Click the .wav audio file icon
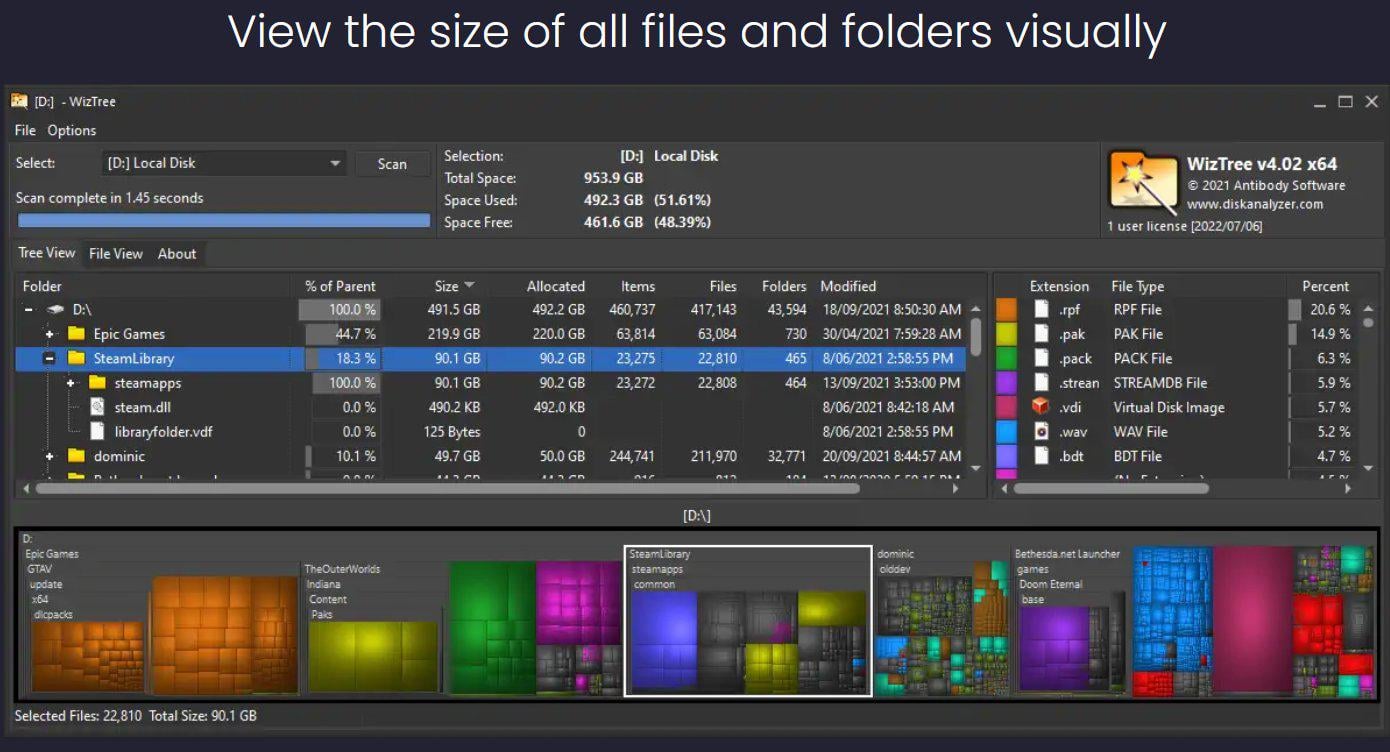Viewport: 1390px width, 752px height. (x=1042, y=432)
